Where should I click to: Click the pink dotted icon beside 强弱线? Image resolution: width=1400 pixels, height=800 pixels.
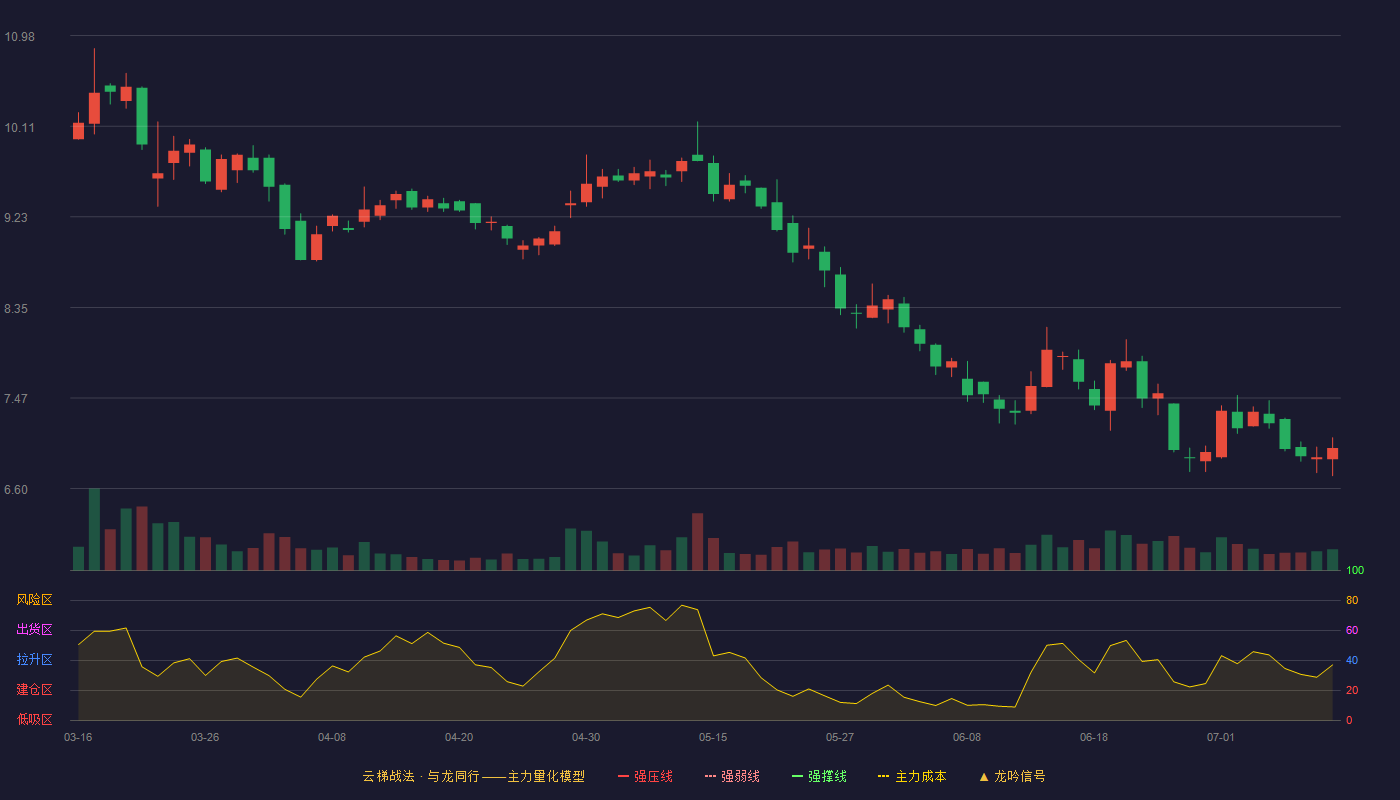click(711, 776)
